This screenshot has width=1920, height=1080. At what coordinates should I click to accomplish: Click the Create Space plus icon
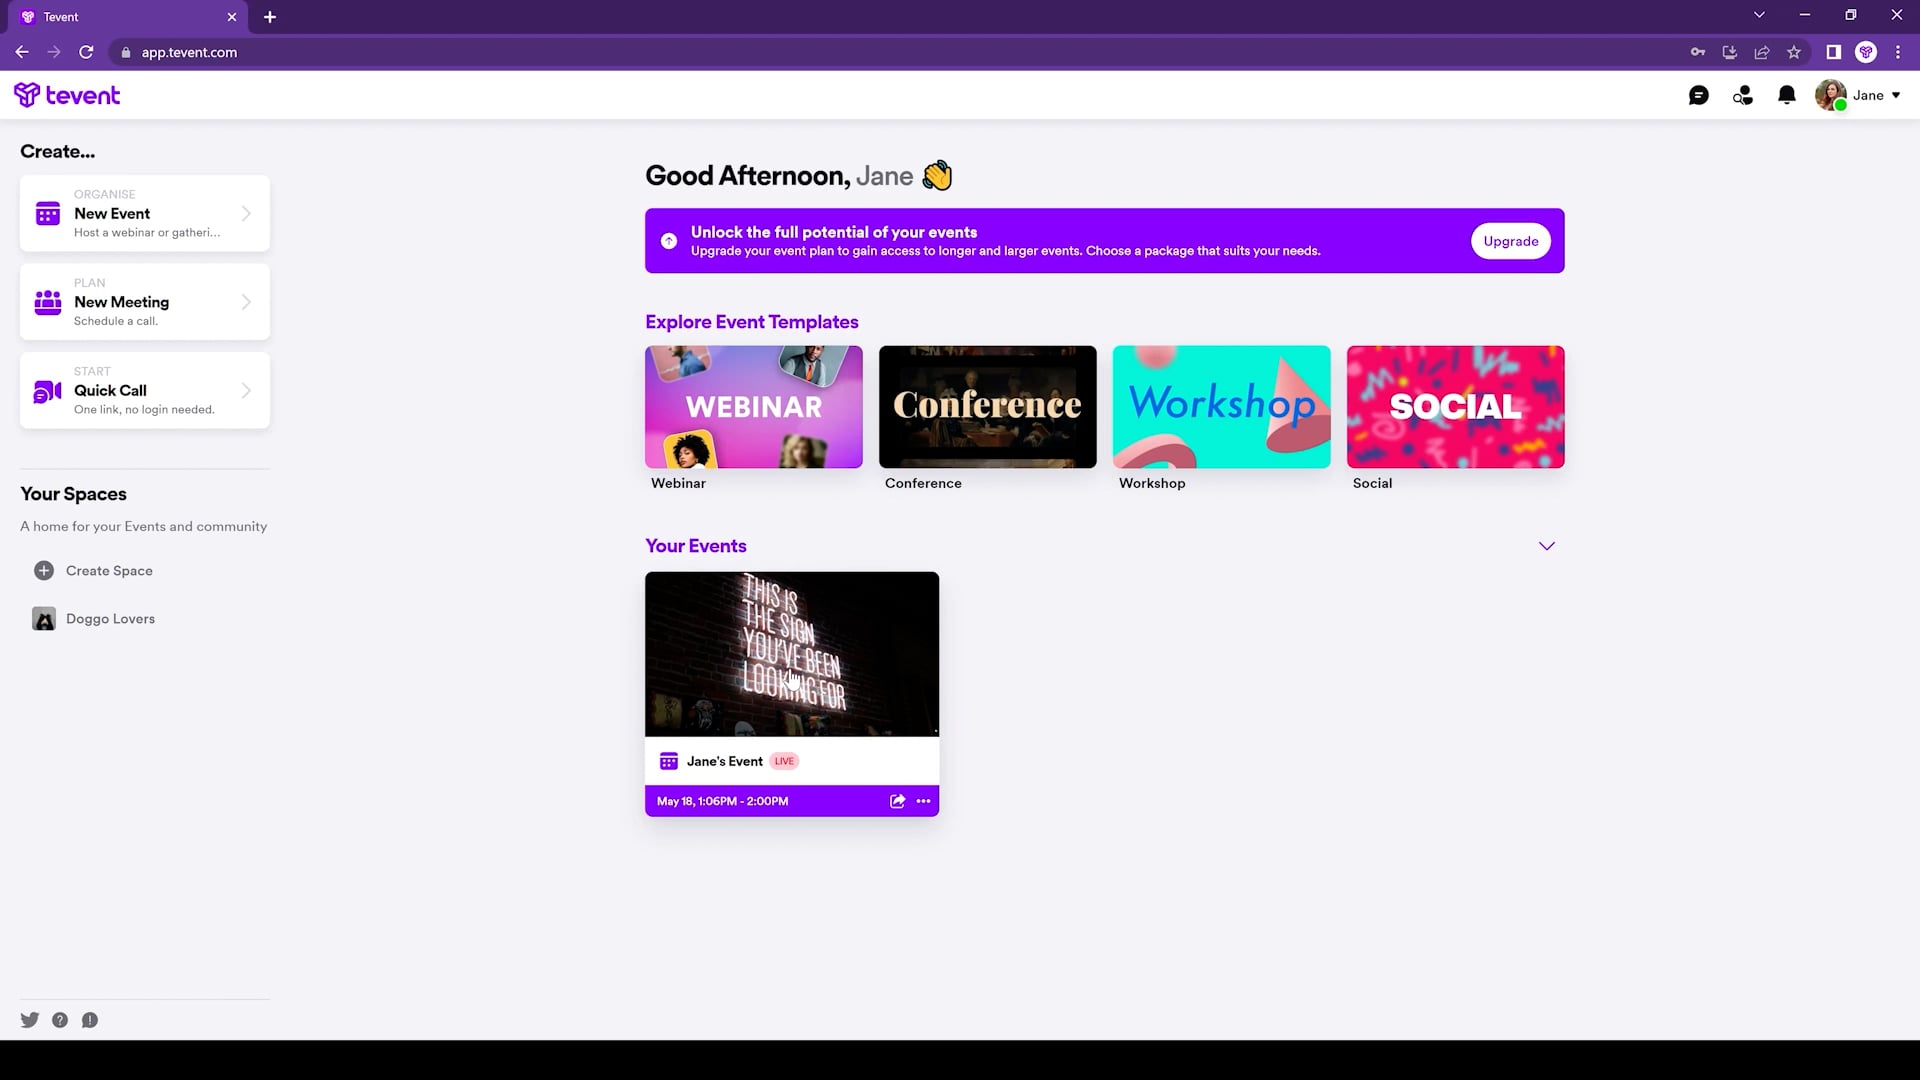pos(44,571)
